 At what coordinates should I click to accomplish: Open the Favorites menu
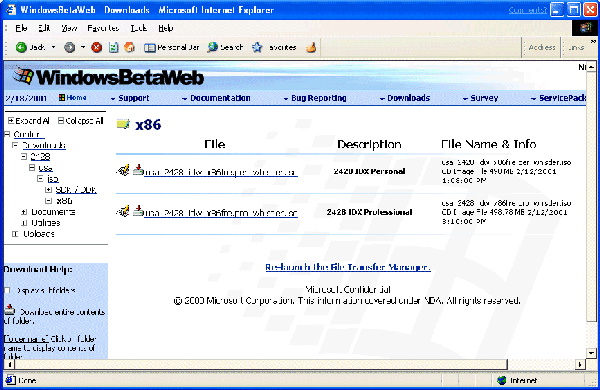[103, 28]
